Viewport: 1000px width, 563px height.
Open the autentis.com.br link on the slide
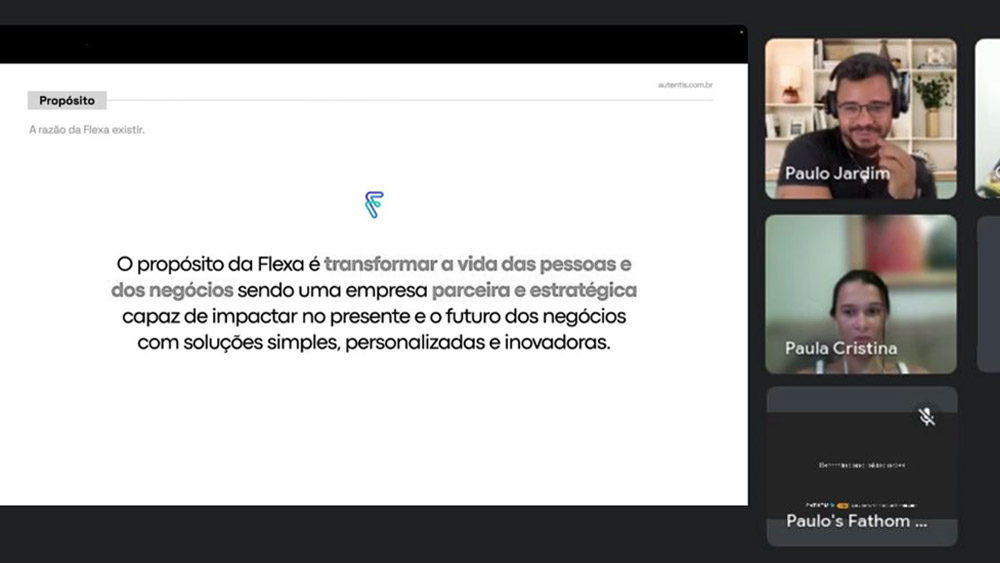point(685,85)
